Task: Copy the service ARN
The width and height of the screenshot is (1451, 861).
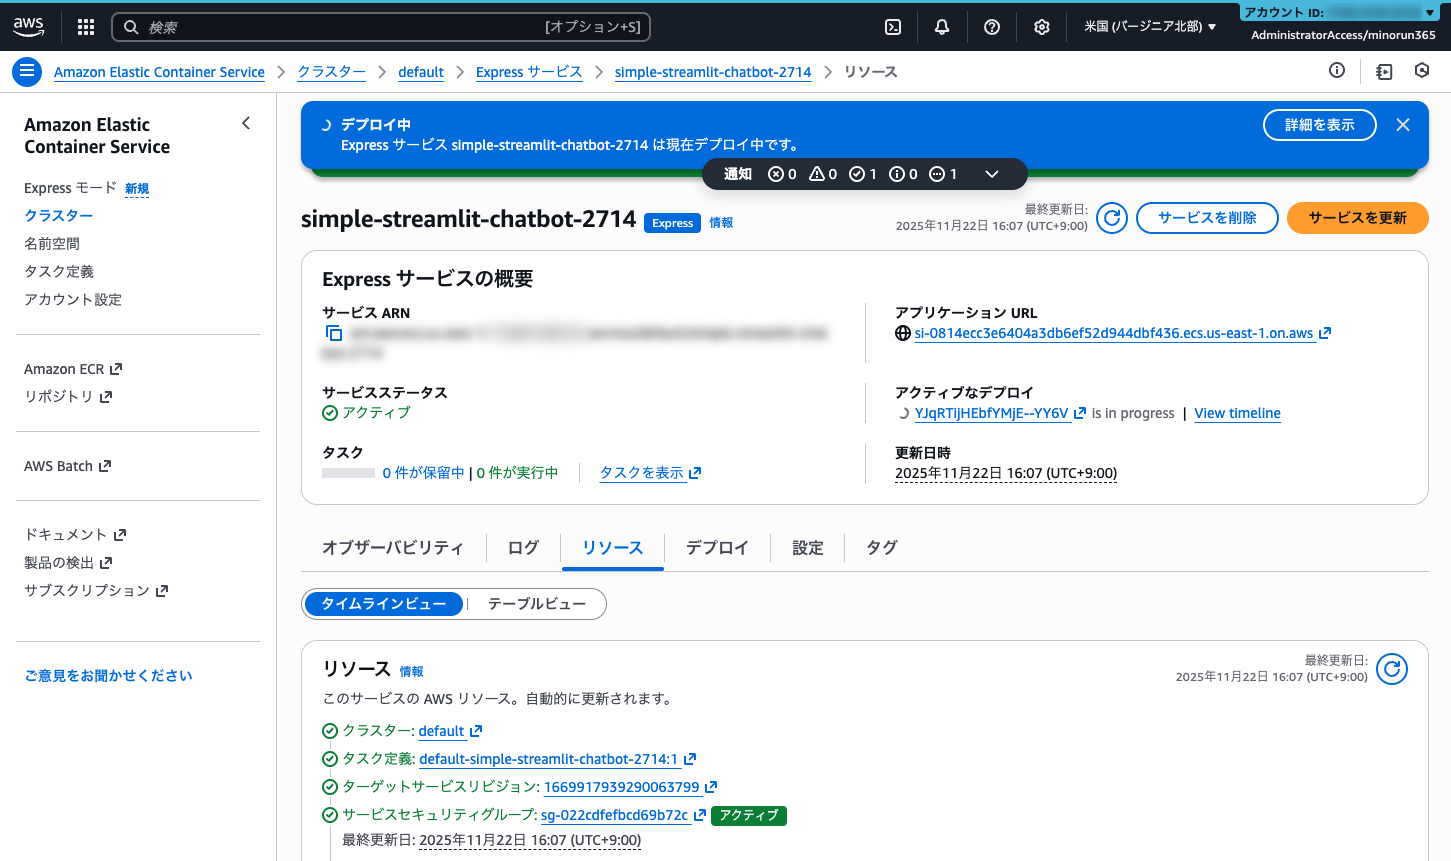Action: click(334, 333)
